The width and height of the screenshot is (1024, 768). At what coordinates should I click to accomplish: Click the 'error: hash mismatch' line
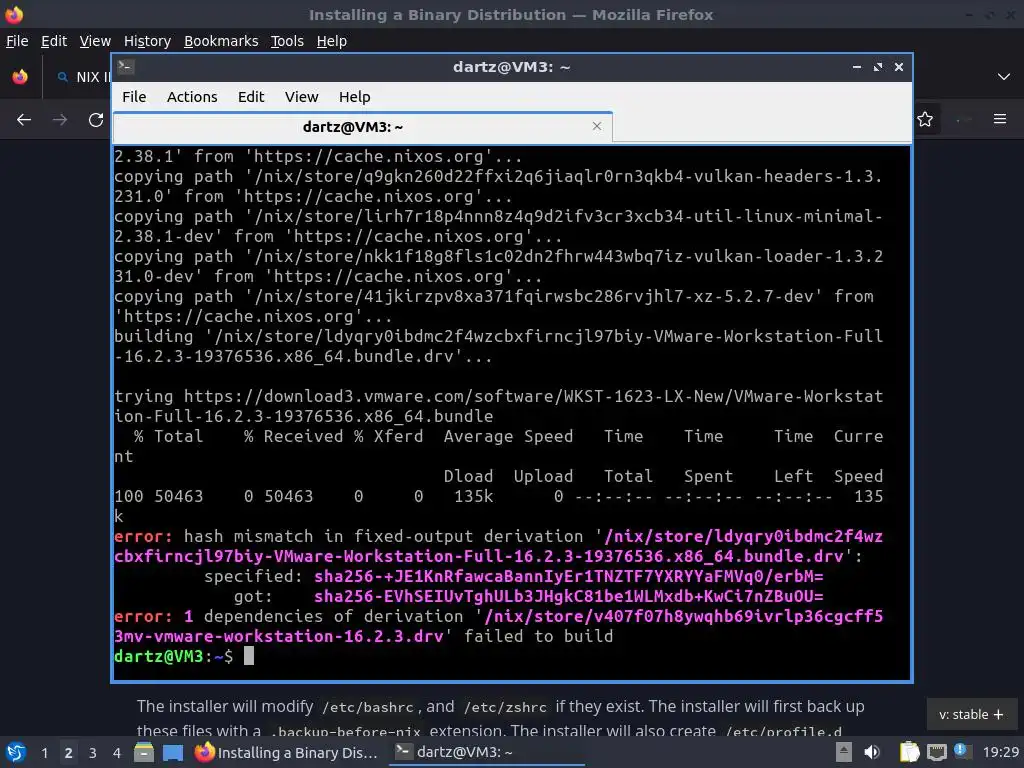click(498, 536)
